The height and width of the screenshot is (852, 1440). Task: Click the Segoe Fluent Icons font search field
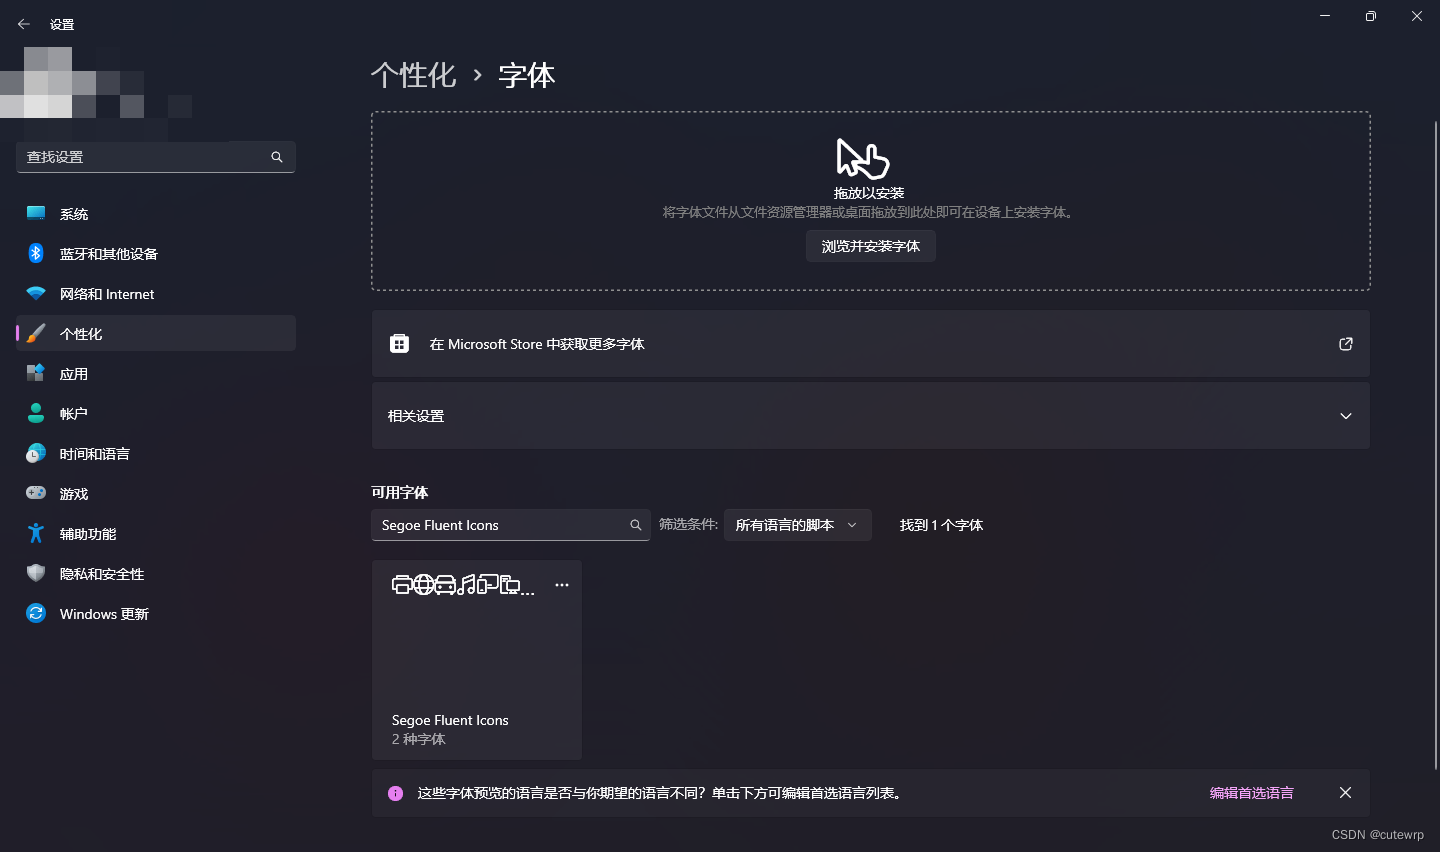pyautogui.click(x=511, y=525)
